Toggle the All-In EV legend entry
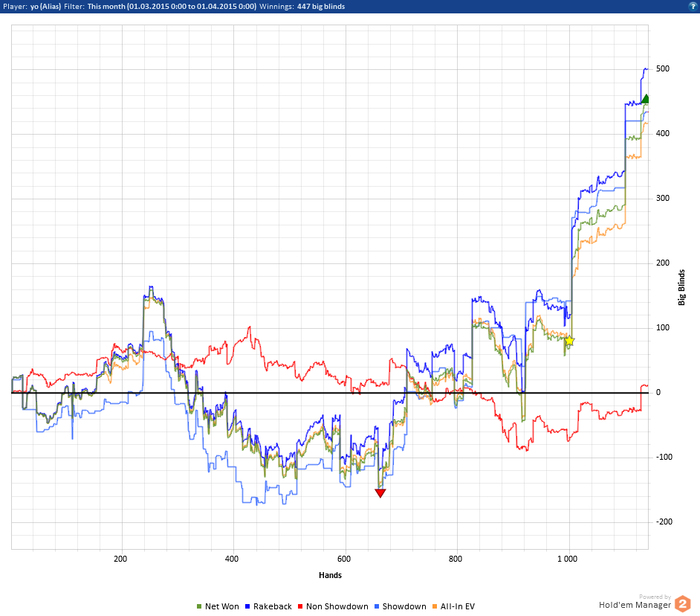This screenshot has height=616, width=700. (x=454, y=606)
